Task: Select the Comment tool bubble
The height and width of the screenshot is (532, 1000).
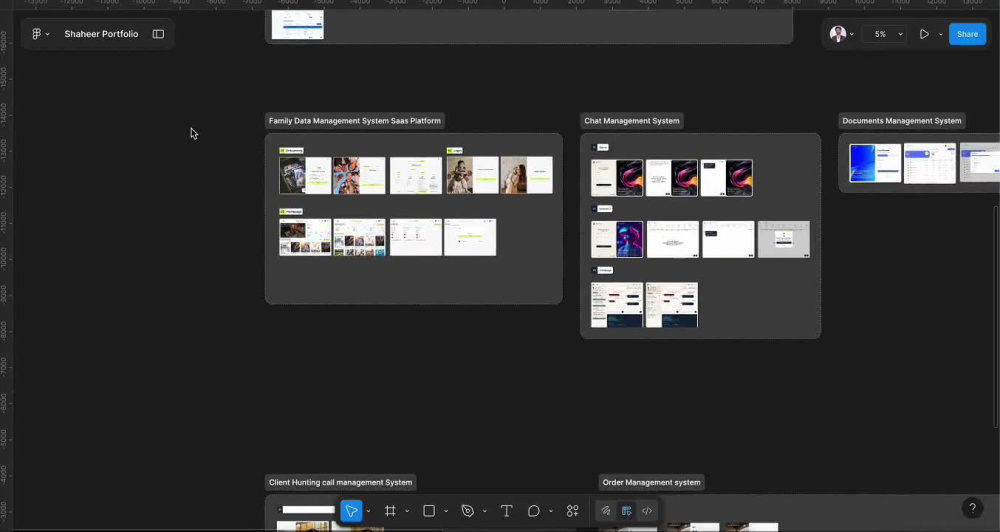Action: 534,510
